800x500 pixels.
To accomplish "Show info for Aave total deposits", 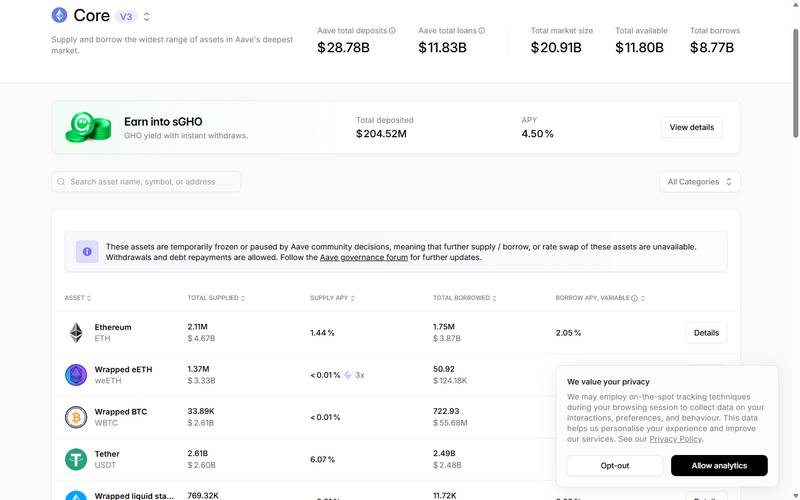I will point(392,31).
